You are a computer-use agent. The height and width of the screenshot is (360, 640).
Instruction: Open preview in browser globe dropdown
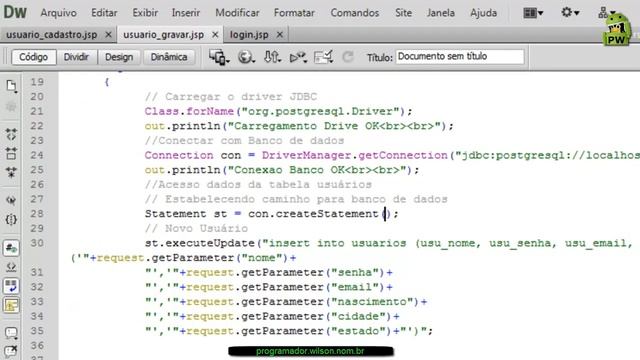(246, 57)
